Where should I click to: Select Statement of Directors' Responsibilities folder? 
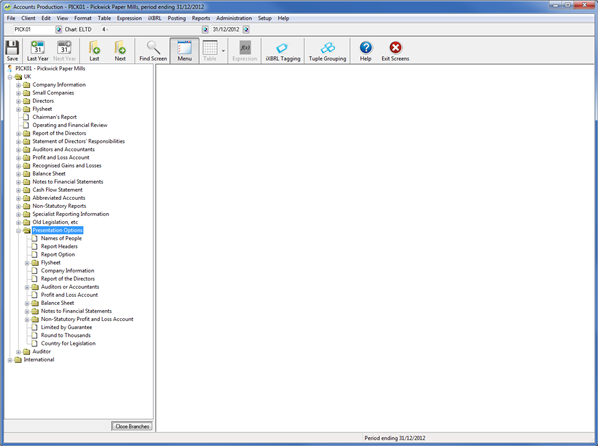(x=79, y=142)
